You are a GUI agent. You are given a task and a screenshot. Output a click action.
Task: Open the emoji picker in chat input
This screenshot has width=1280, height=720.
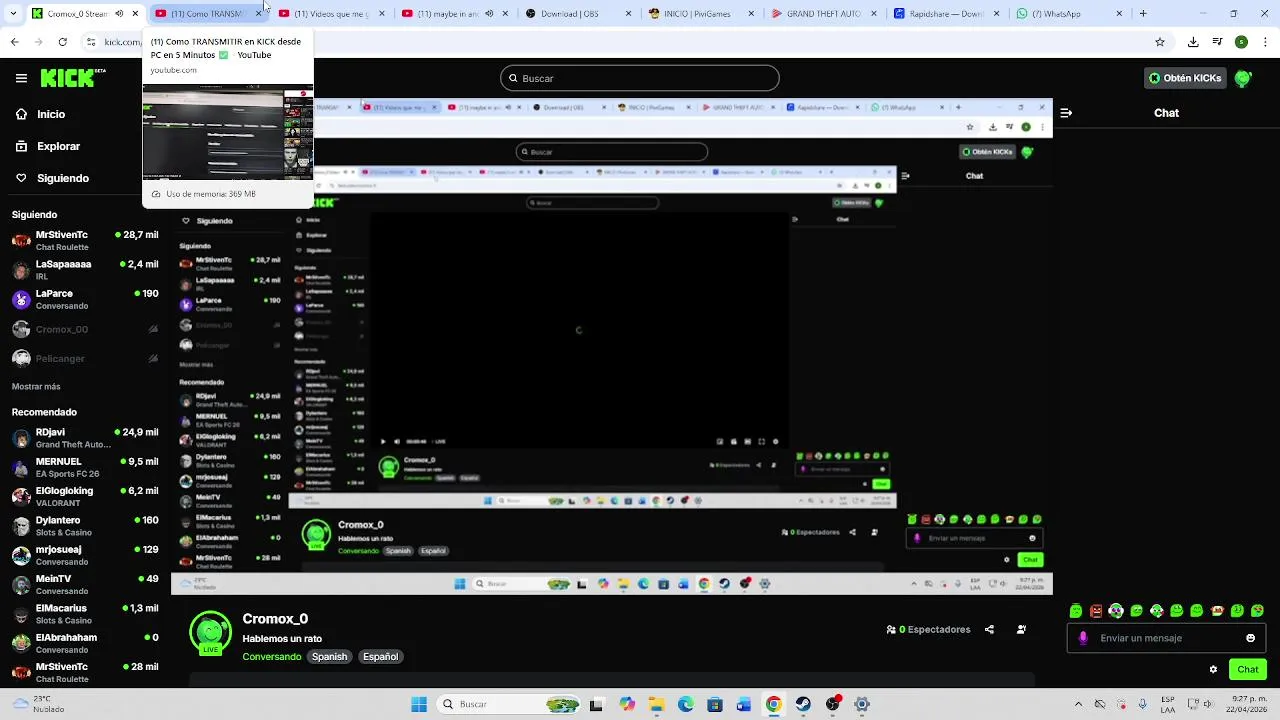1250,638
